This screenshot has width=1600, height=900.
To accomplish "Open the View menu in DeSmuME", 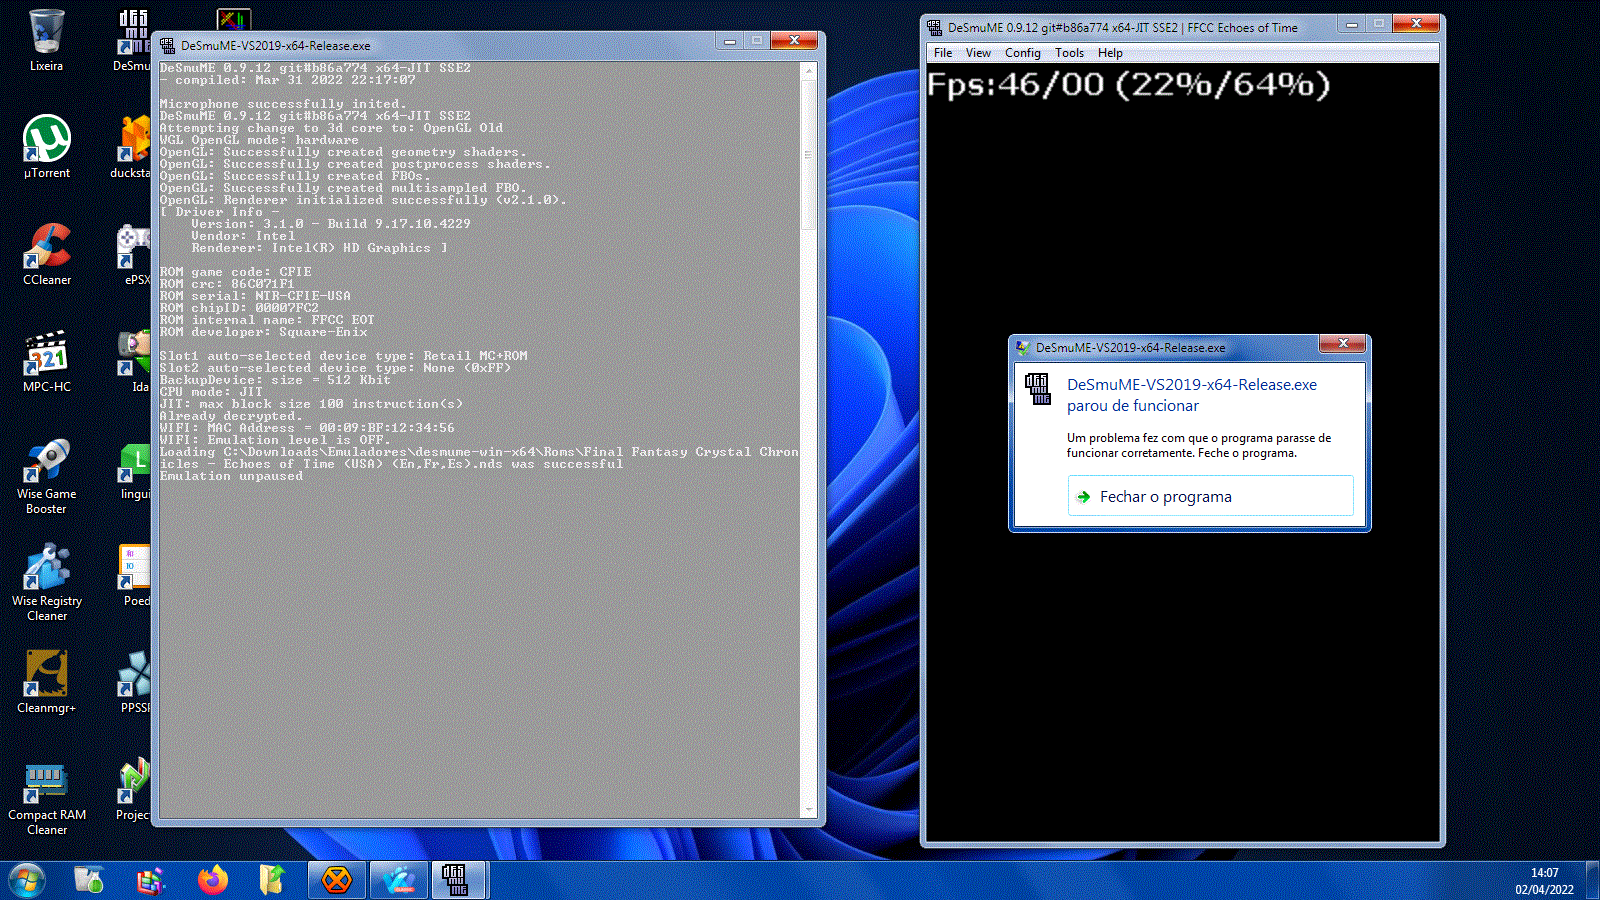I will tap(978, 53).
